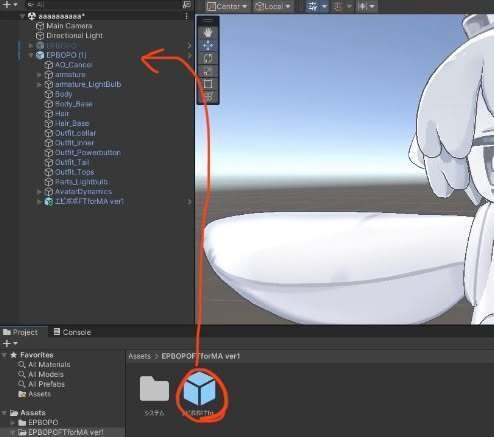Select All Prefabs in Favorites
This screenshot has width=494, height=437.
46,384
